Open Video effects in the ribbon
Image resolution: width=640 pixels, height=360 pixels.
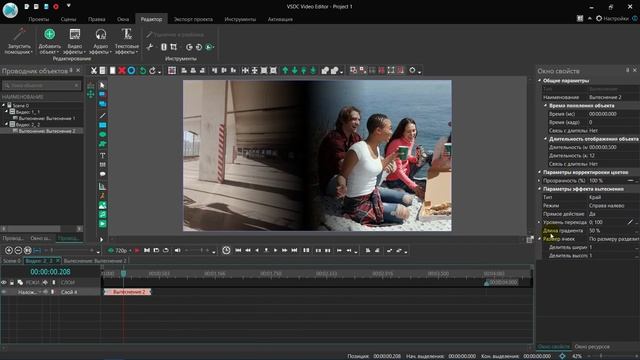coord(75,41)
